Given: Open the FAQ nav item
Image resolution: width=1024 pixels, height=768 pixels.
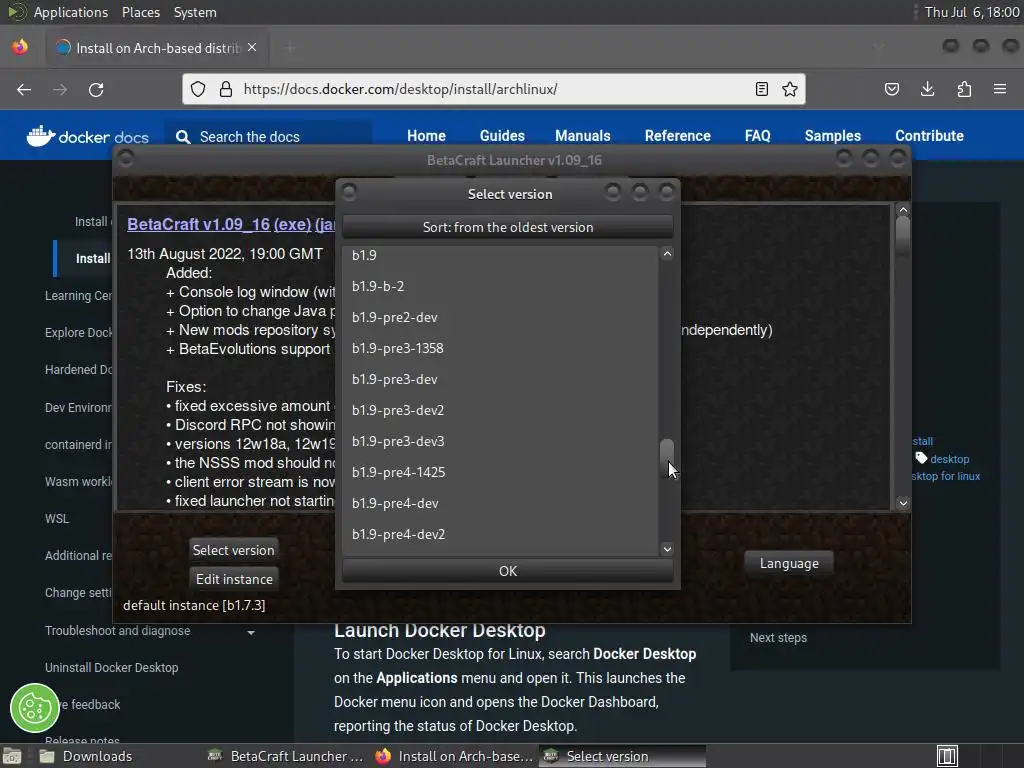Looking at the screenshot, I should click(758, 136).
